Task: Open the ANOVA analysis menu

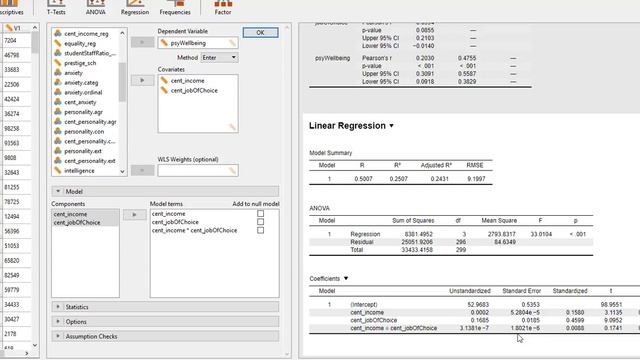Action: 96,8
